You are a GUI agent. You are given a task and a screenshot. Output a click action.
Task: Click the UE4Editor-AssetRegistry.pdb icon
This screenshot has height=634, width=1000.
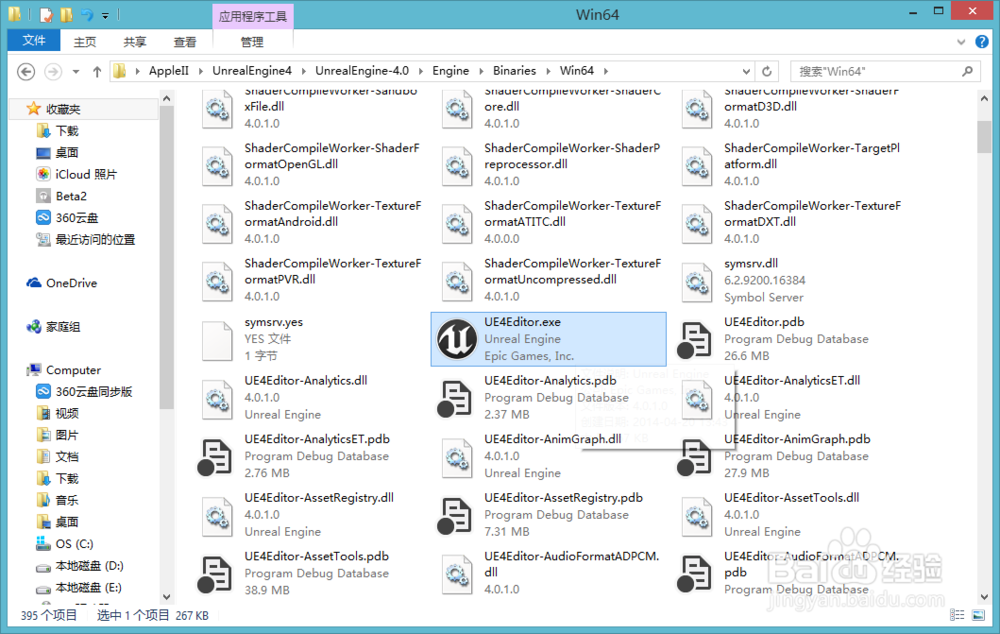[455, 516]
